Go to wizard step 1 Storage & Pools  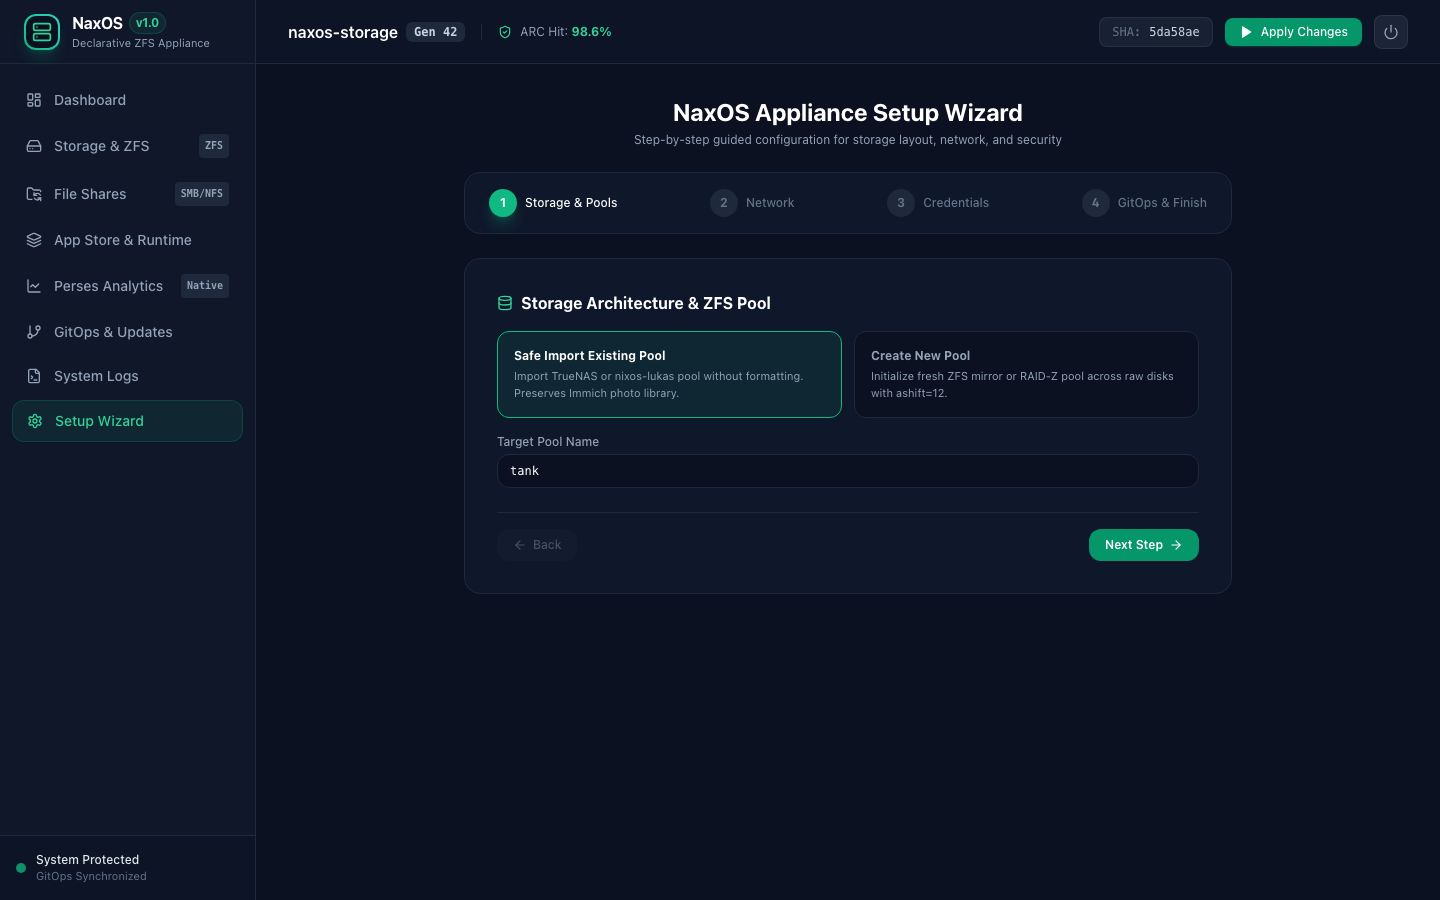pyautogui.click(x=553, y=203)
